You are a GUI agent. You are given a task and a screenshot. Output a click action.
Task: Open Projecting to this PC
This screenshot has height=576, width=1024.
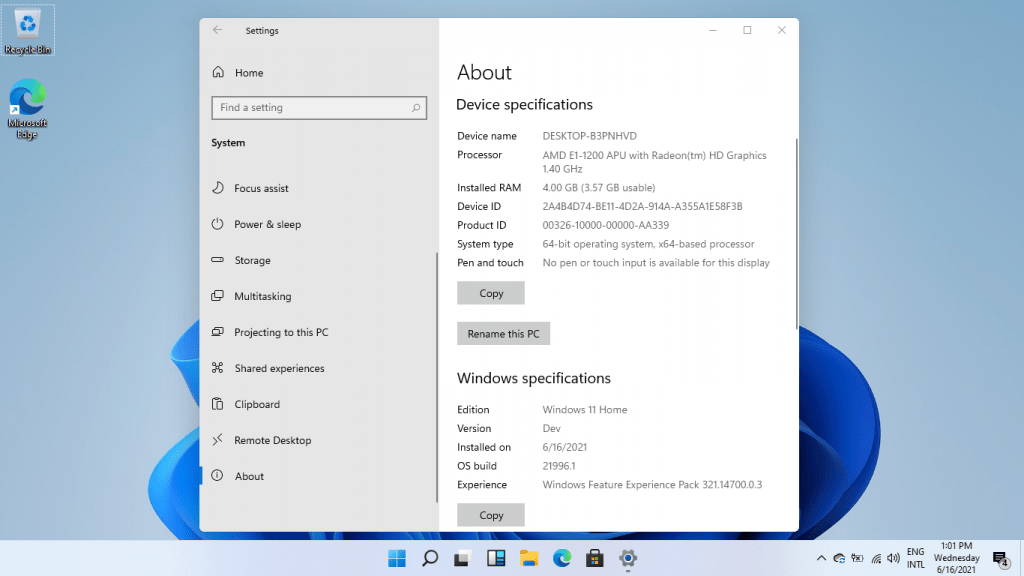pyautogui.click(x=280, y=332)
